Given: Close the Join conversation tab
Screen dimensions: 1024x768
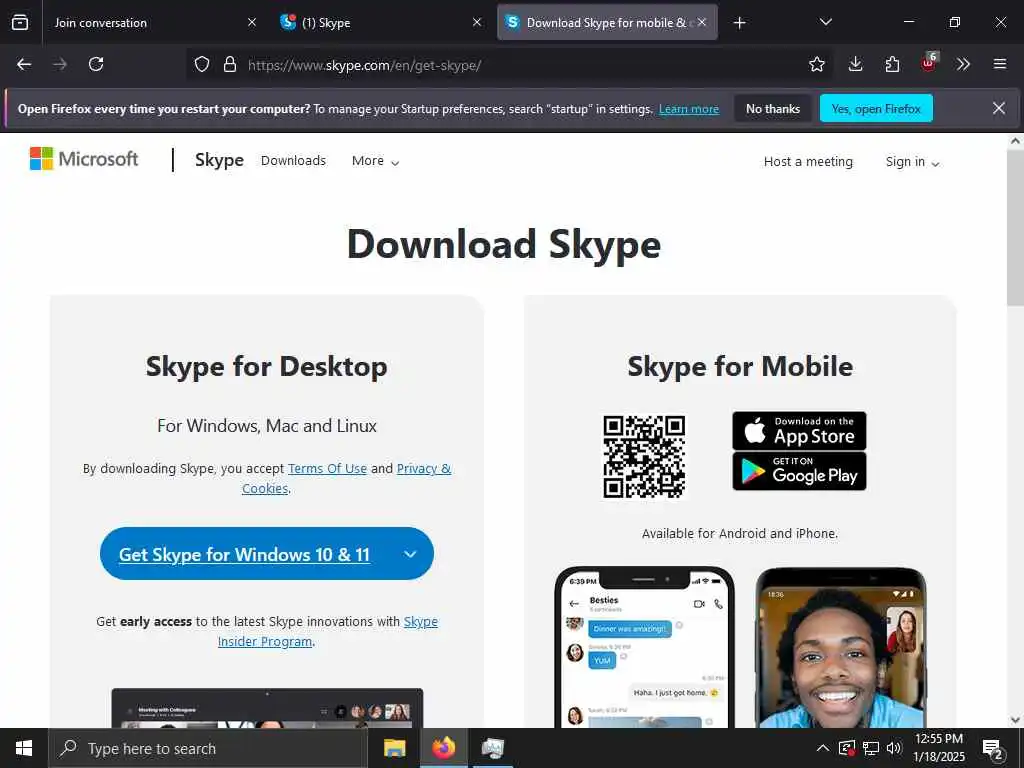Looking at the screenshot, I should pyautogui.click(x=252, y=22).
